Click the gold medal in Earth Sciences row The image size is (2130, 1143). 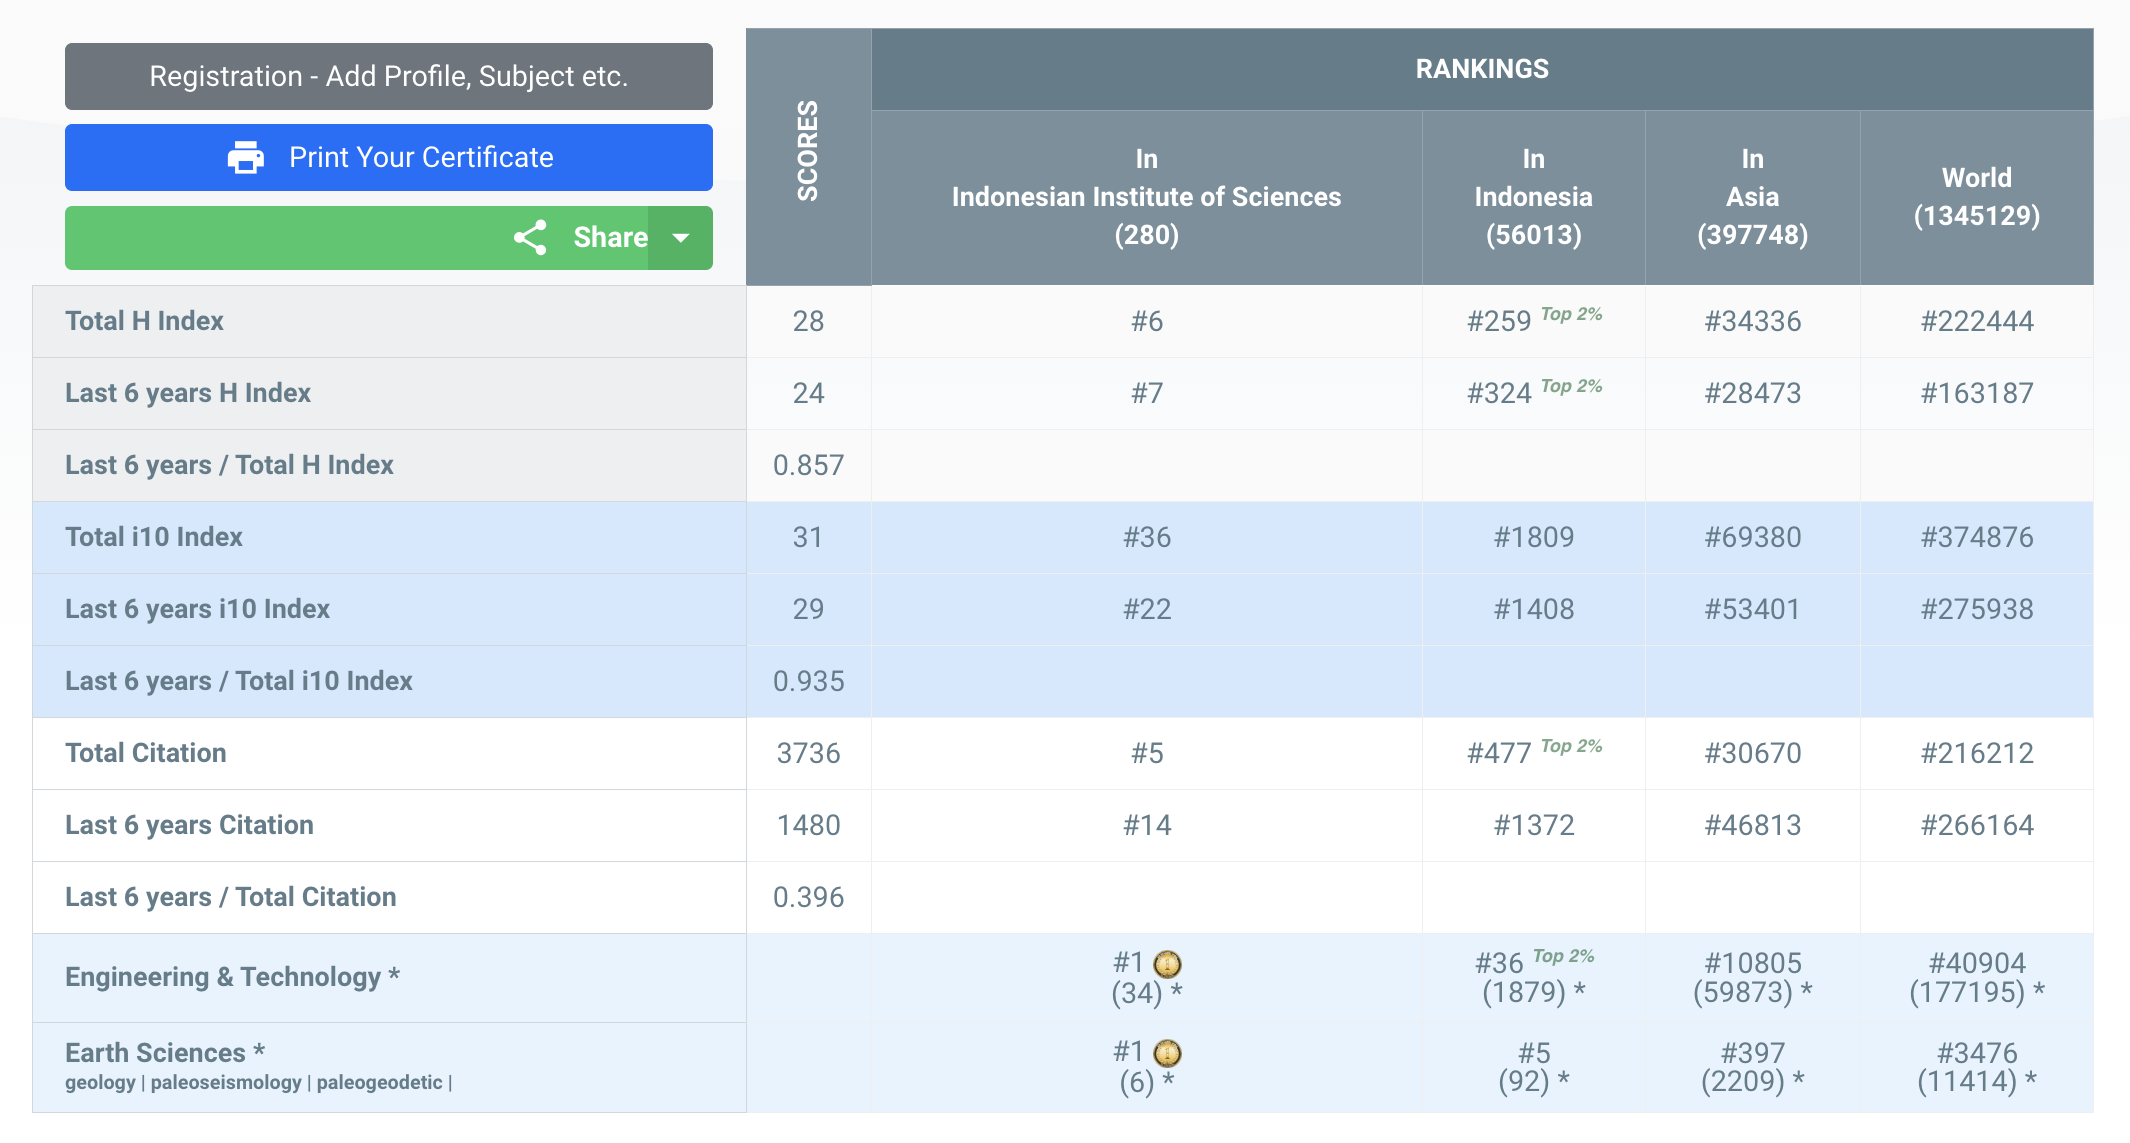1167,1053
